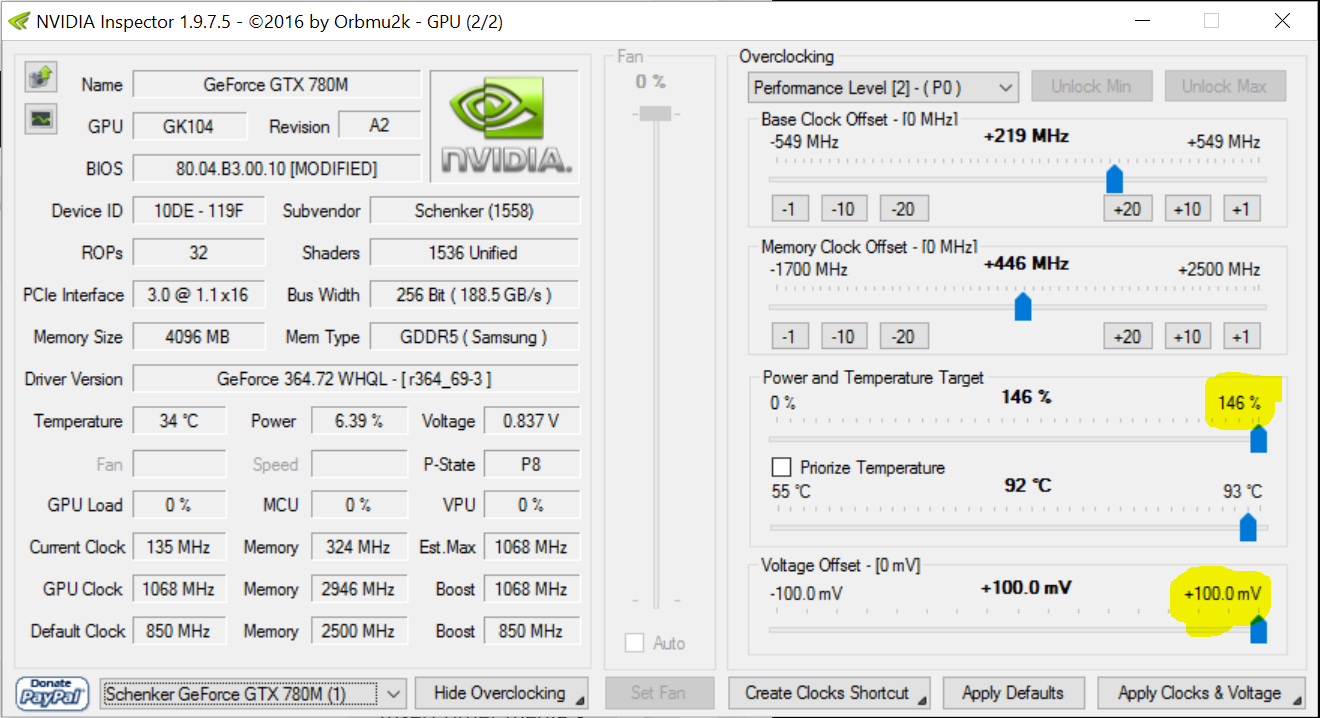Open the Performance Level [2] - (P0) dropdown

[883, 87]
